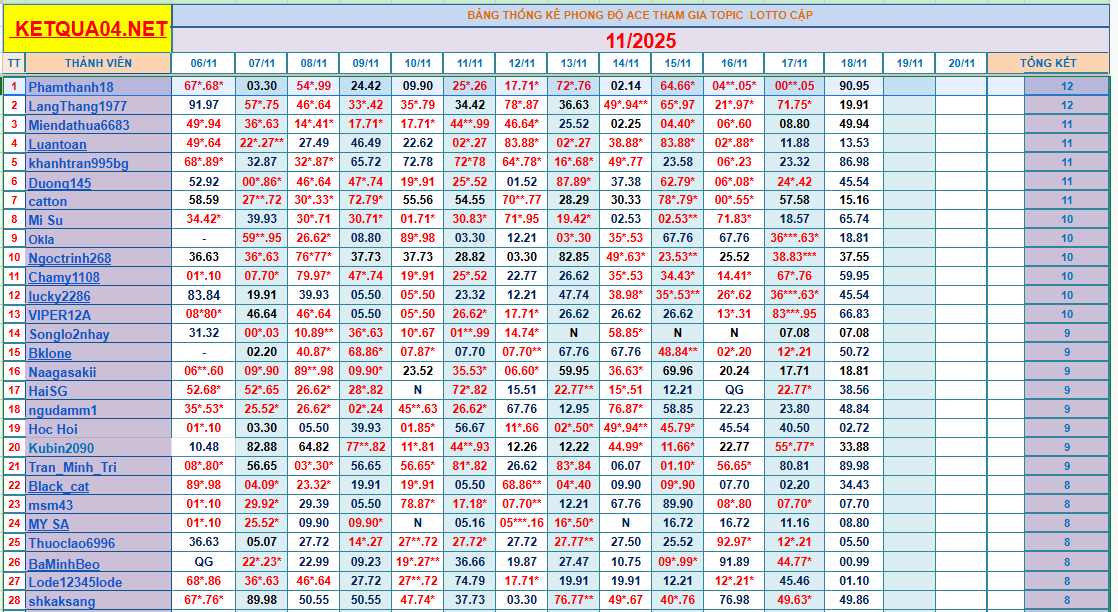This screenshot has height=612, width=1118.
Task: Select the Songlo2nhay member name
Action: click(69, 334)
